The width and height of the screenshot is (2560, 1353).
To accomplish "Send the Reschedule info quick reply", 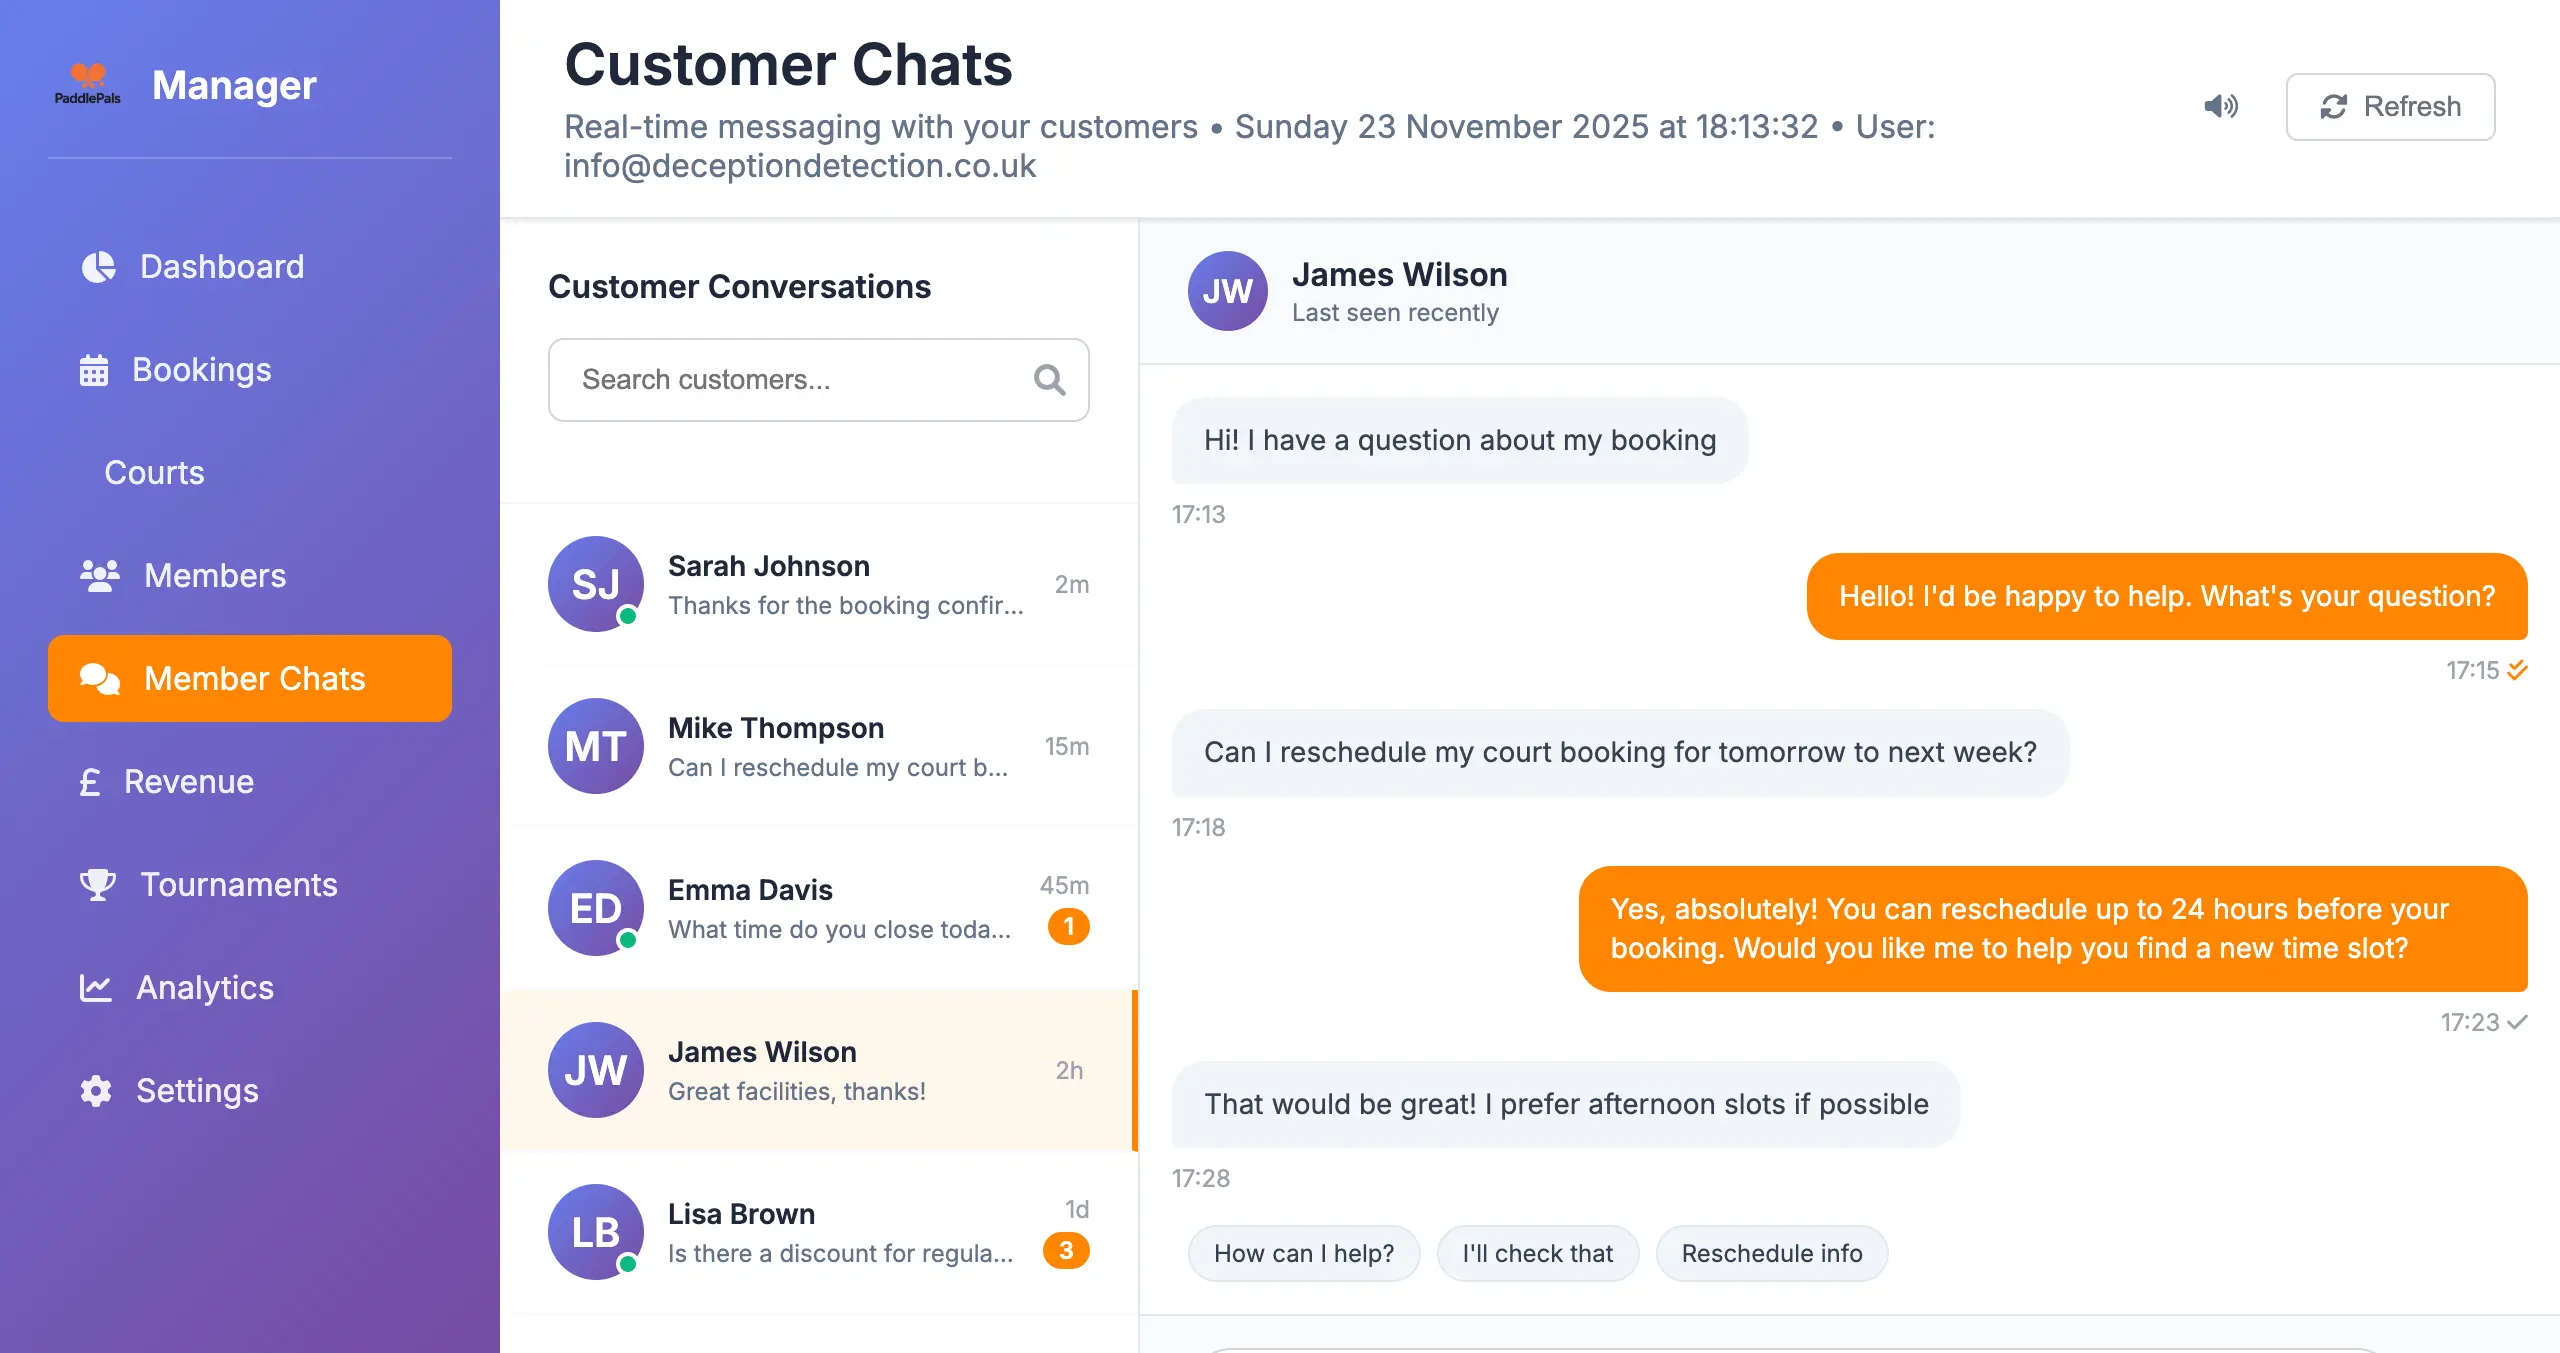I will point(1771,1253).
